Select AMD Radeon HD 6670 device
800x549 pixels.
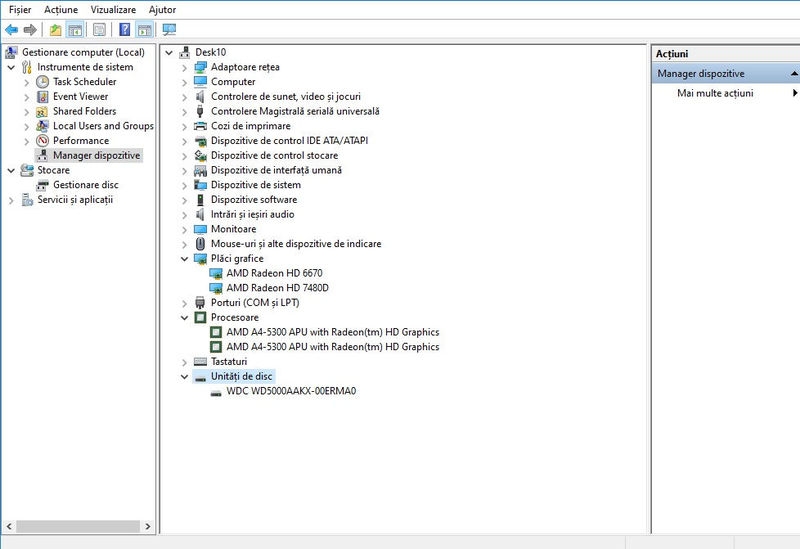(x=274, y=273)
